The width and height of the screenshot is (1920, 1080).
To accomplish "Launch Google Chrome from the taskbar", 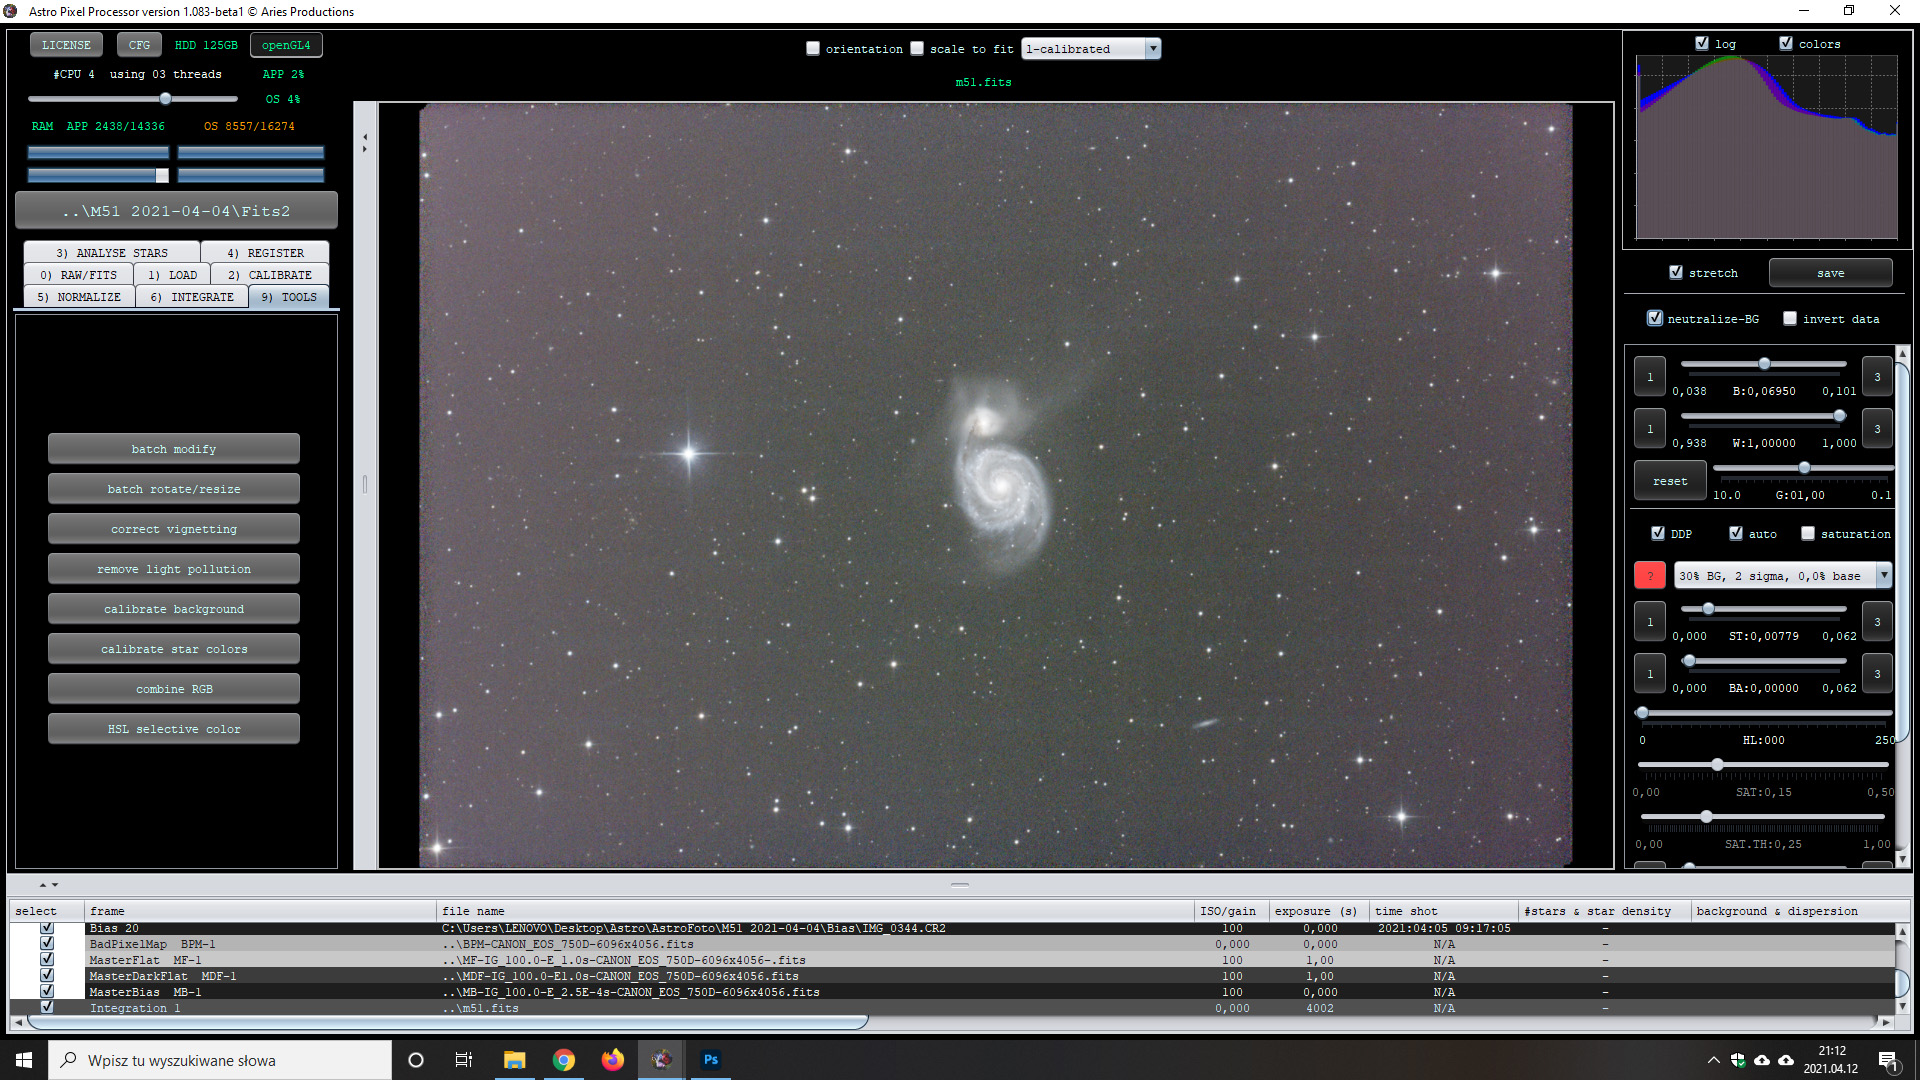I will [x=564, y=1060].
